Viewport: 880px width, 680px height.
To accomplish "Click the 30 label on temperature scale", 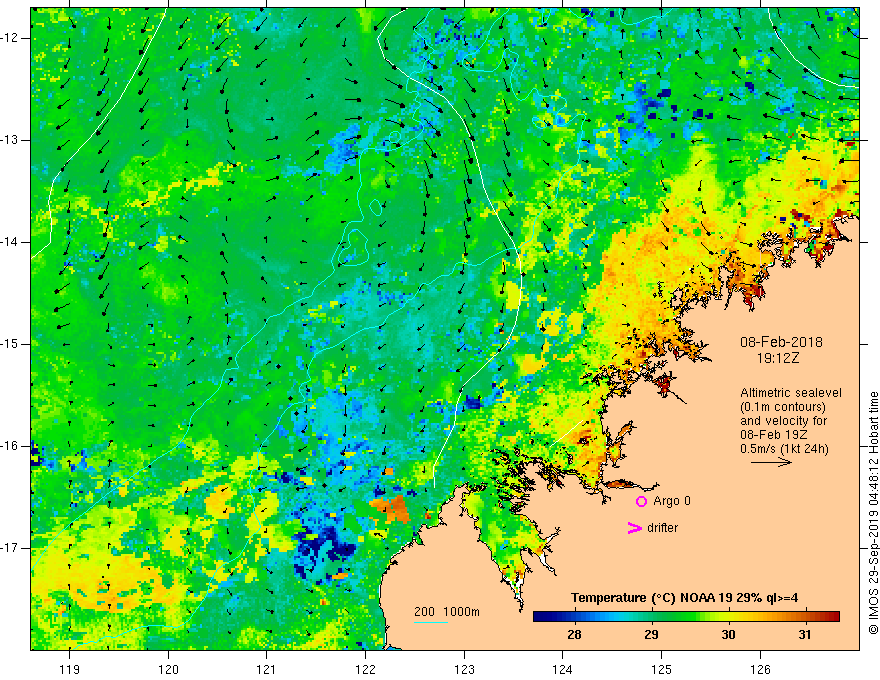I will [728, 635].
